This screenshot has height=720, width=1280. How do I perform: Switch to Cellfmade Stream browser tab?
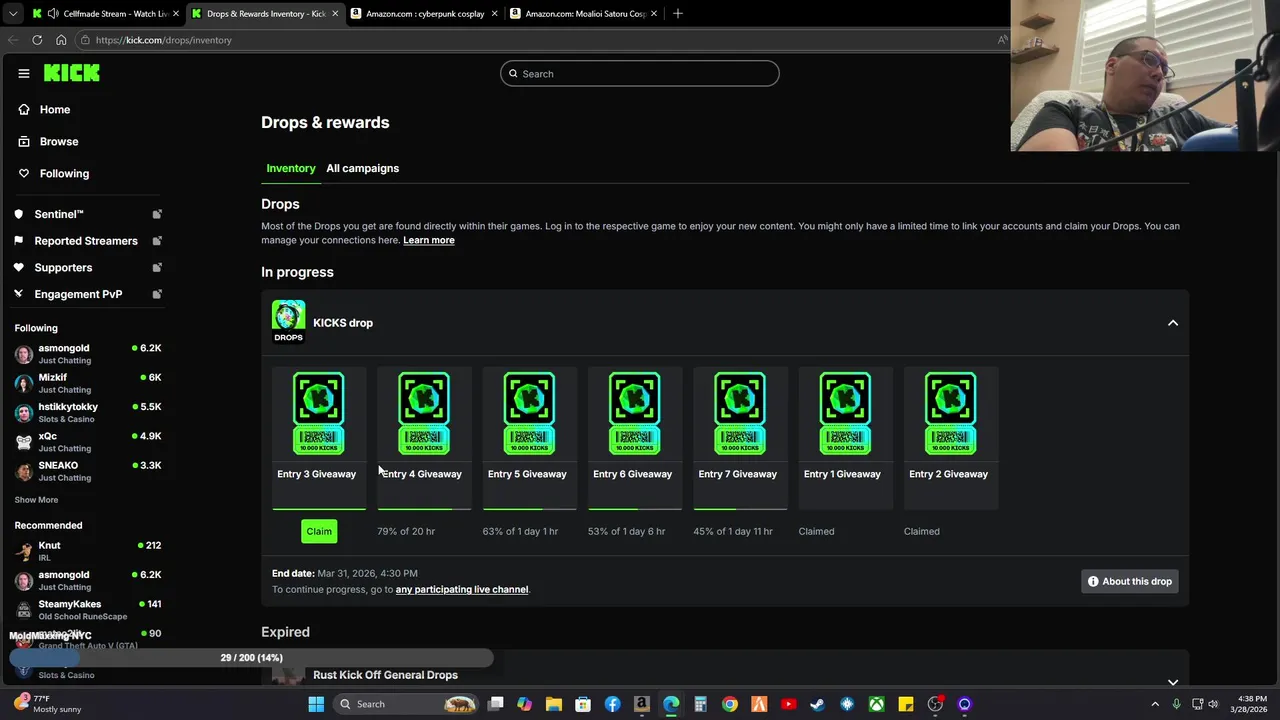(x=105, y=14)
